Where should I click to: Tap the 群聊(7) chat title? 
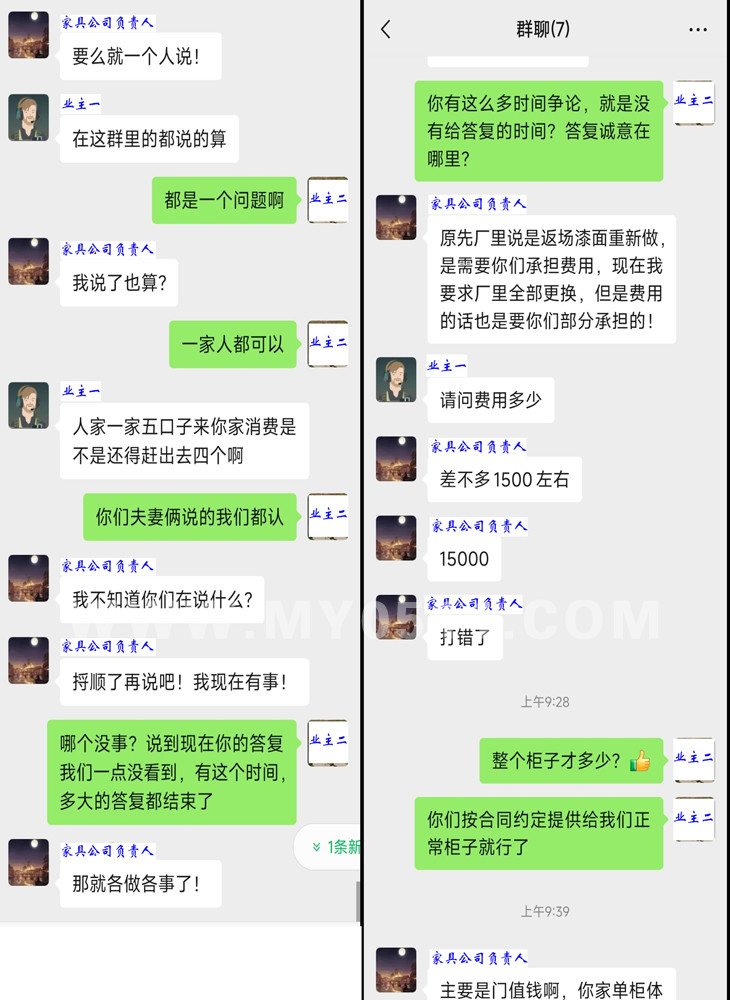point(543,29)
